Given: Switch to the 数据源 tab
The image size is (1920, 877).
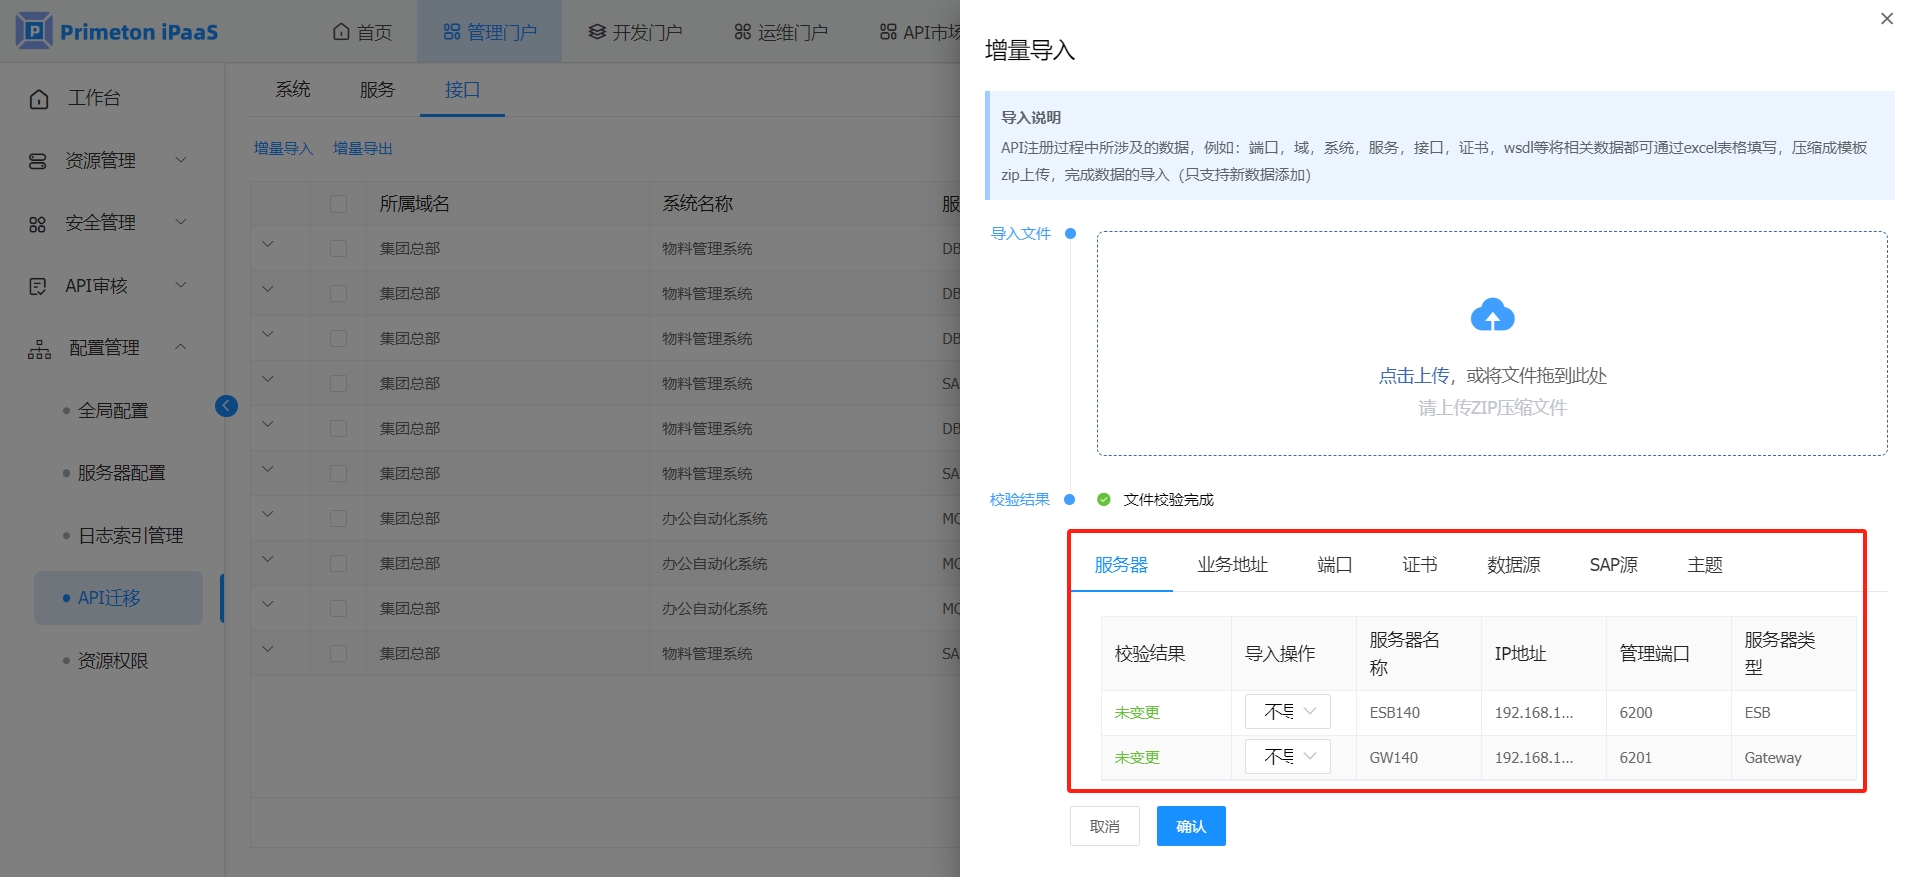Looking at the screenshot, I should click(1513, 565).
